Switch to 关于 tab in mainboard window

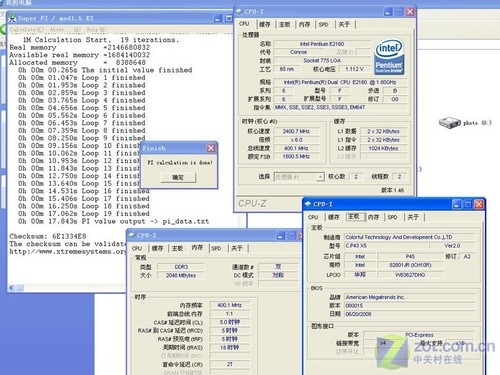click(413, 217)
